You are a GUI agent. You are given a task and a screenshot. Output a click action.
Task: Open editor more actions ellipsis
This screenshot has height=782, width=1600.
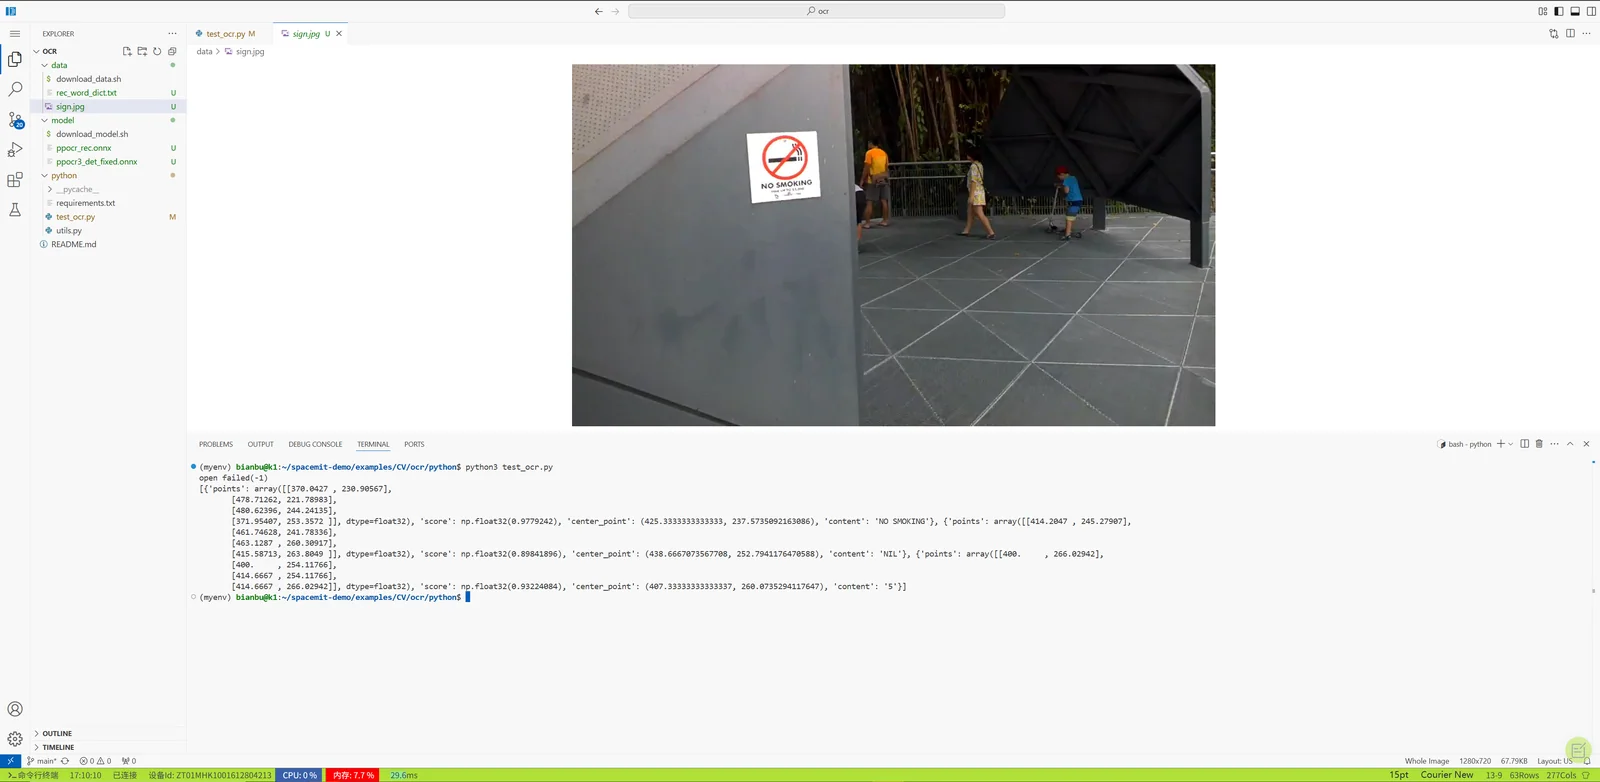point(1586,33)
